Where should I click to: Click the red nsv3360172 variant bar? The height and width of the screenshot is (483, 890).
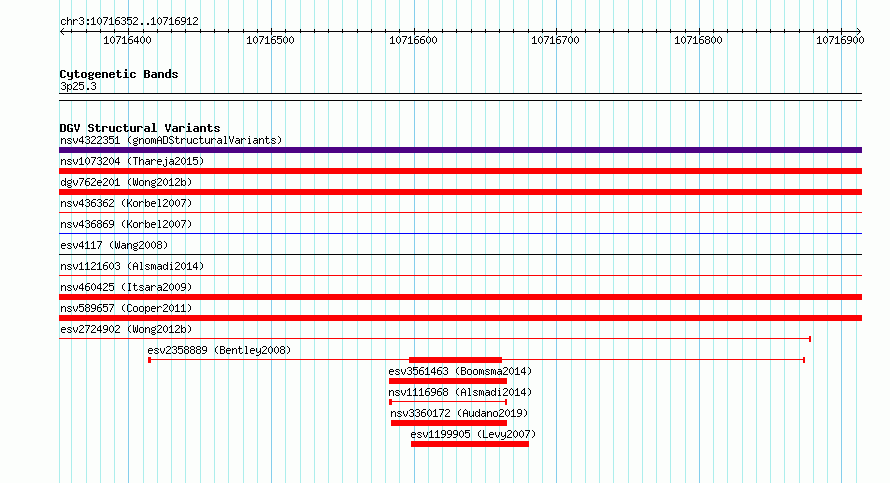coord(449,423)
